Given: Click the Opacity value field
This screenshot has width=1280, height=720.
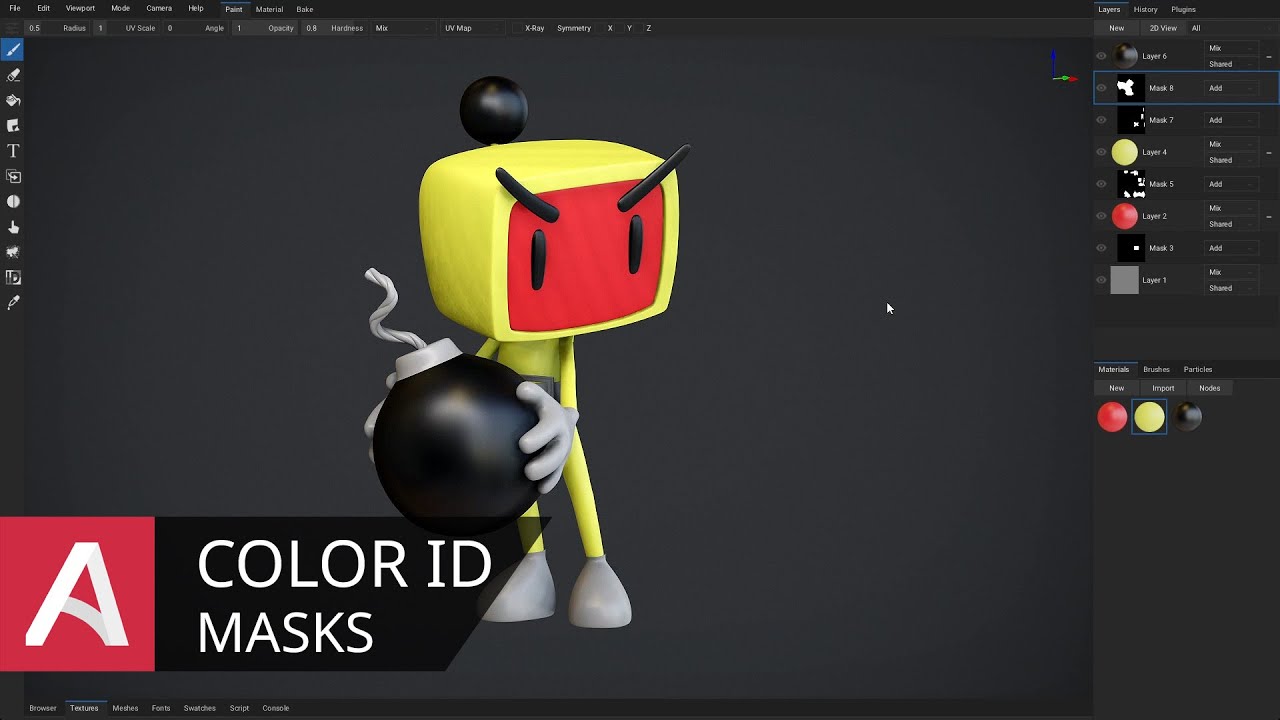Looking at the screenshot, I should click(x=312, y=28).
